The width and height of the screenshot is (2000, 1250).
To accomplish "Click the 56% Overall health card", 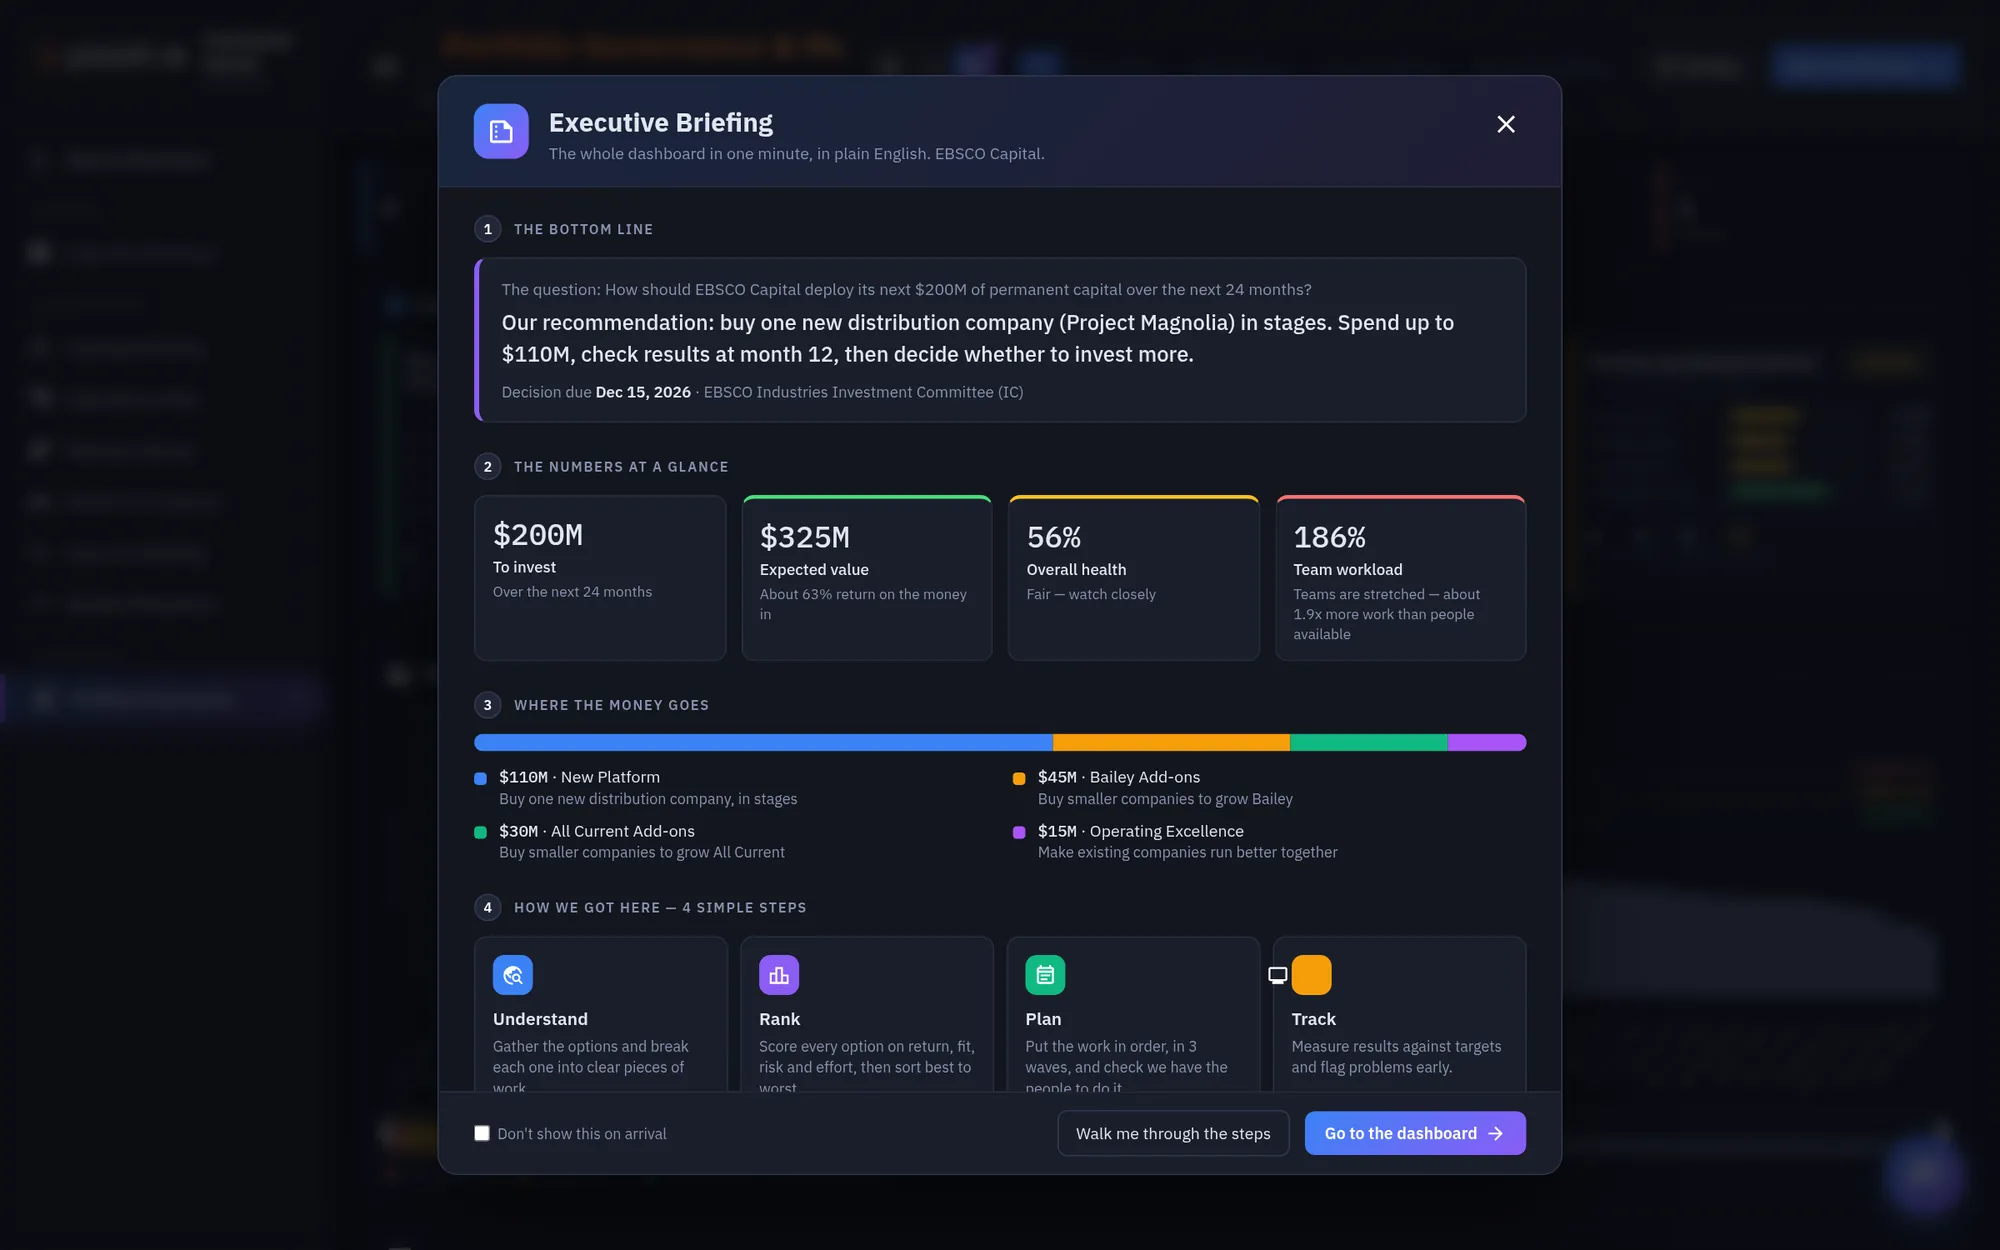I will click(1134, 577).
